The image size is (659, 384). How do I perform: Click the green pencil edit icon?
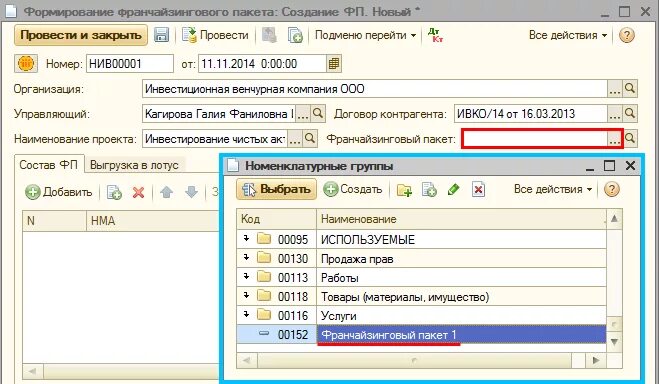click(453, 190)
